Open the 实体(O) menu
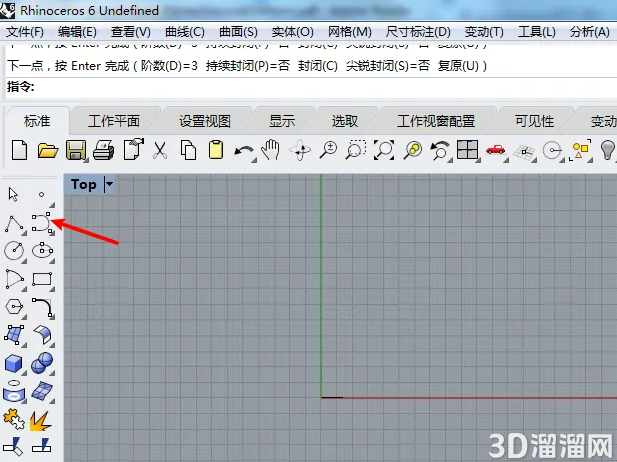 click(292, 31)
